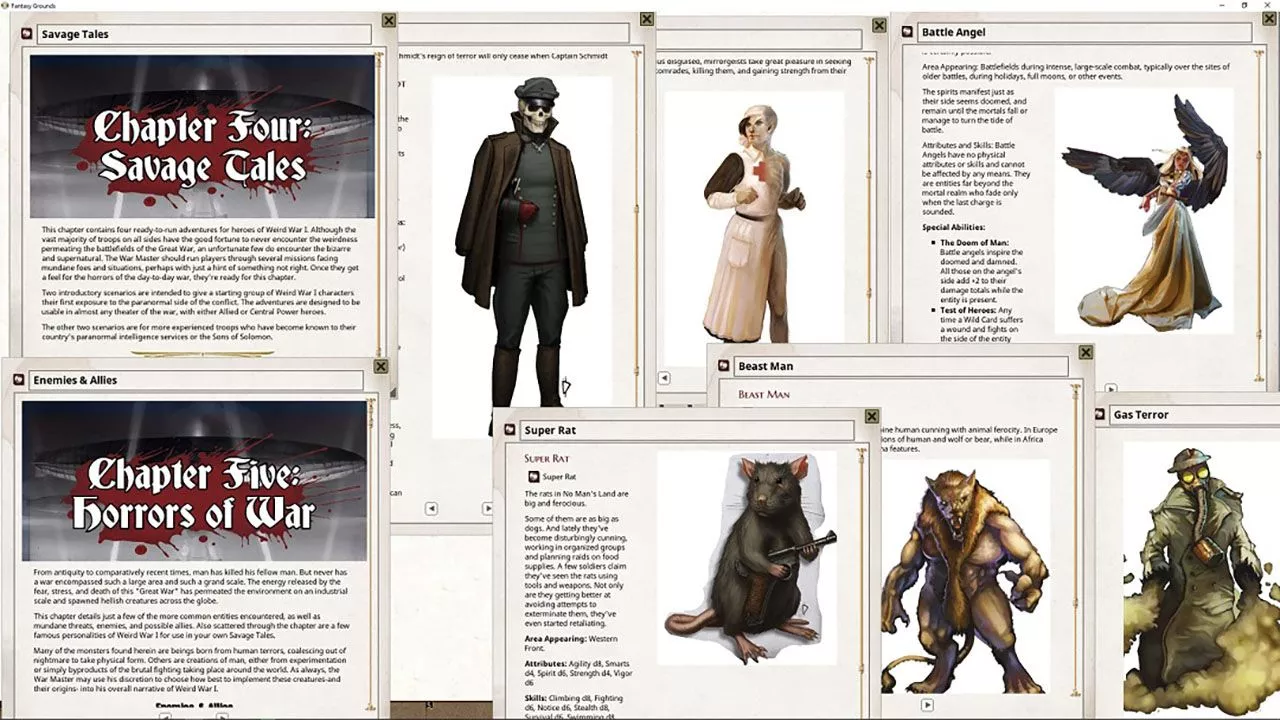Click the Super Rat title bar link icon
This screenshot has height=720, width=1280.
pos(510,430)
